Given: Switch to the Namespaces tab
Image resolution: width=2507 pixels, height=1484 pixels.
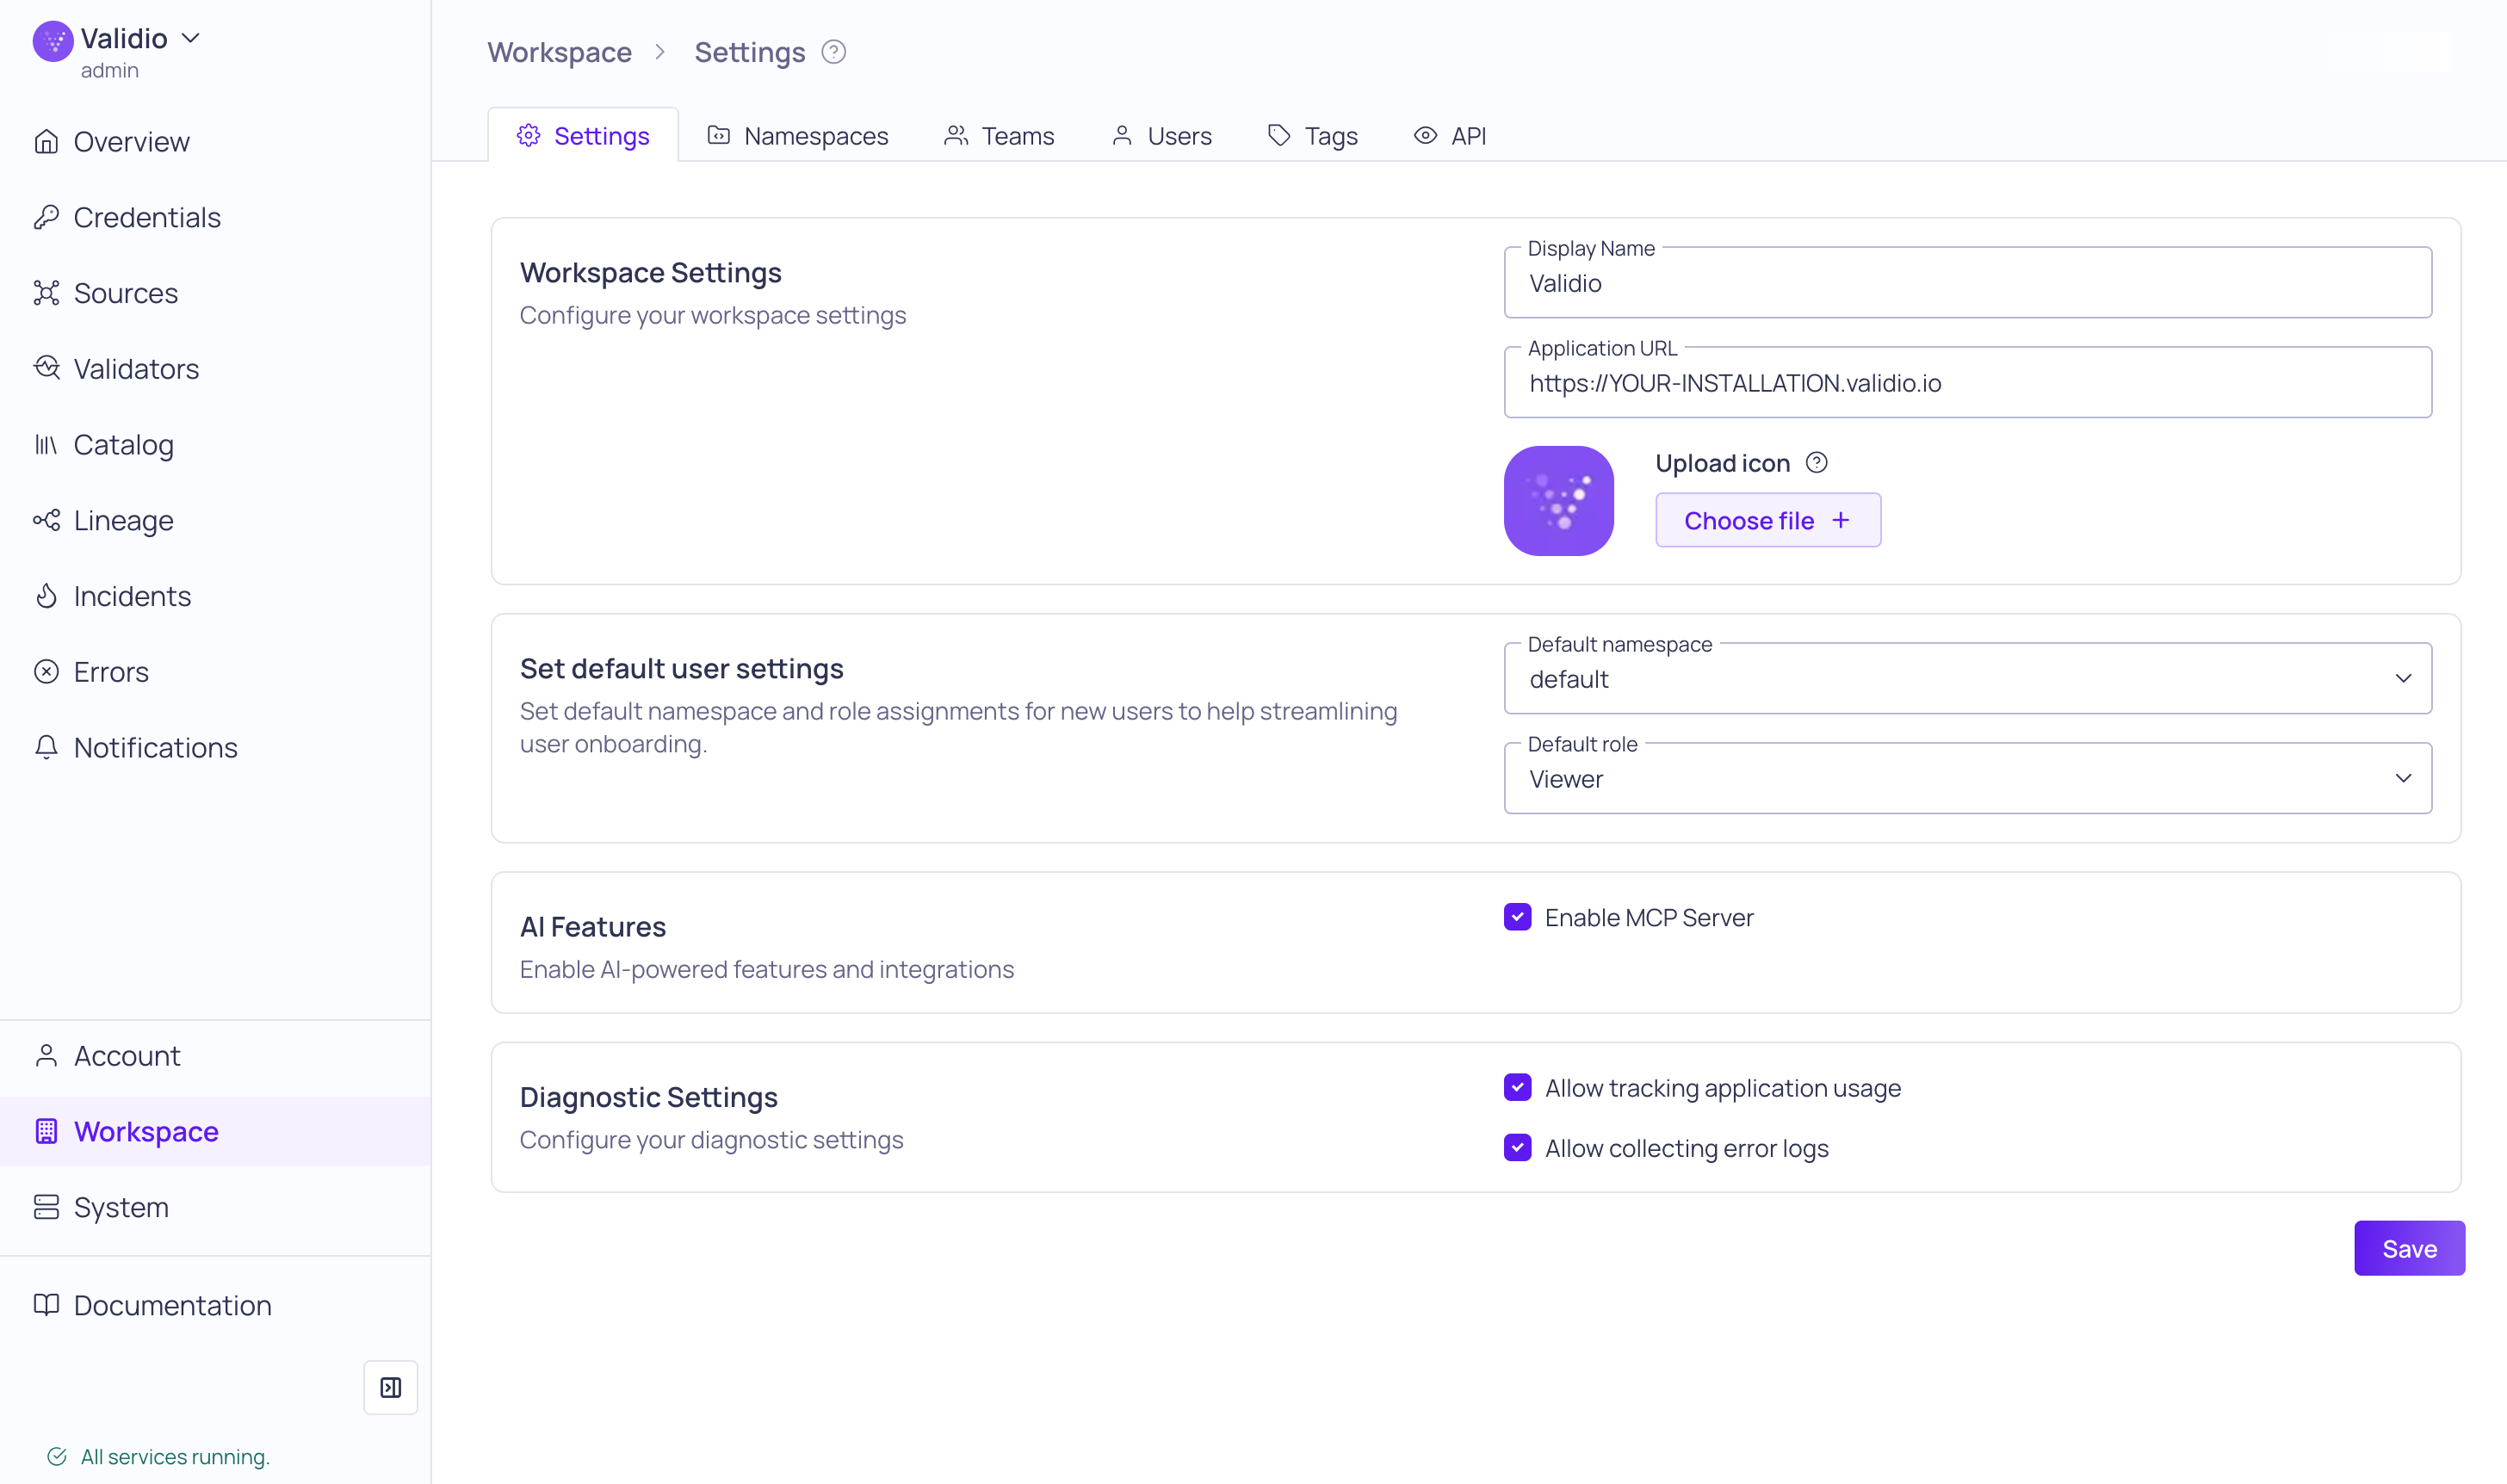Looking at the screenshot, I should coord(797,136).
